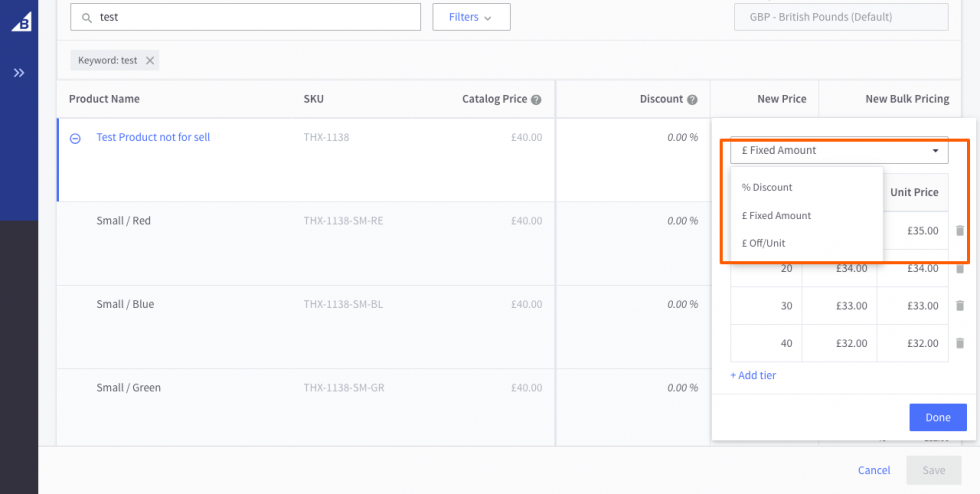The height and width of the screenshot is (494, 980).
Task: Click Catalog Price help icon
Action: (536, 100)
